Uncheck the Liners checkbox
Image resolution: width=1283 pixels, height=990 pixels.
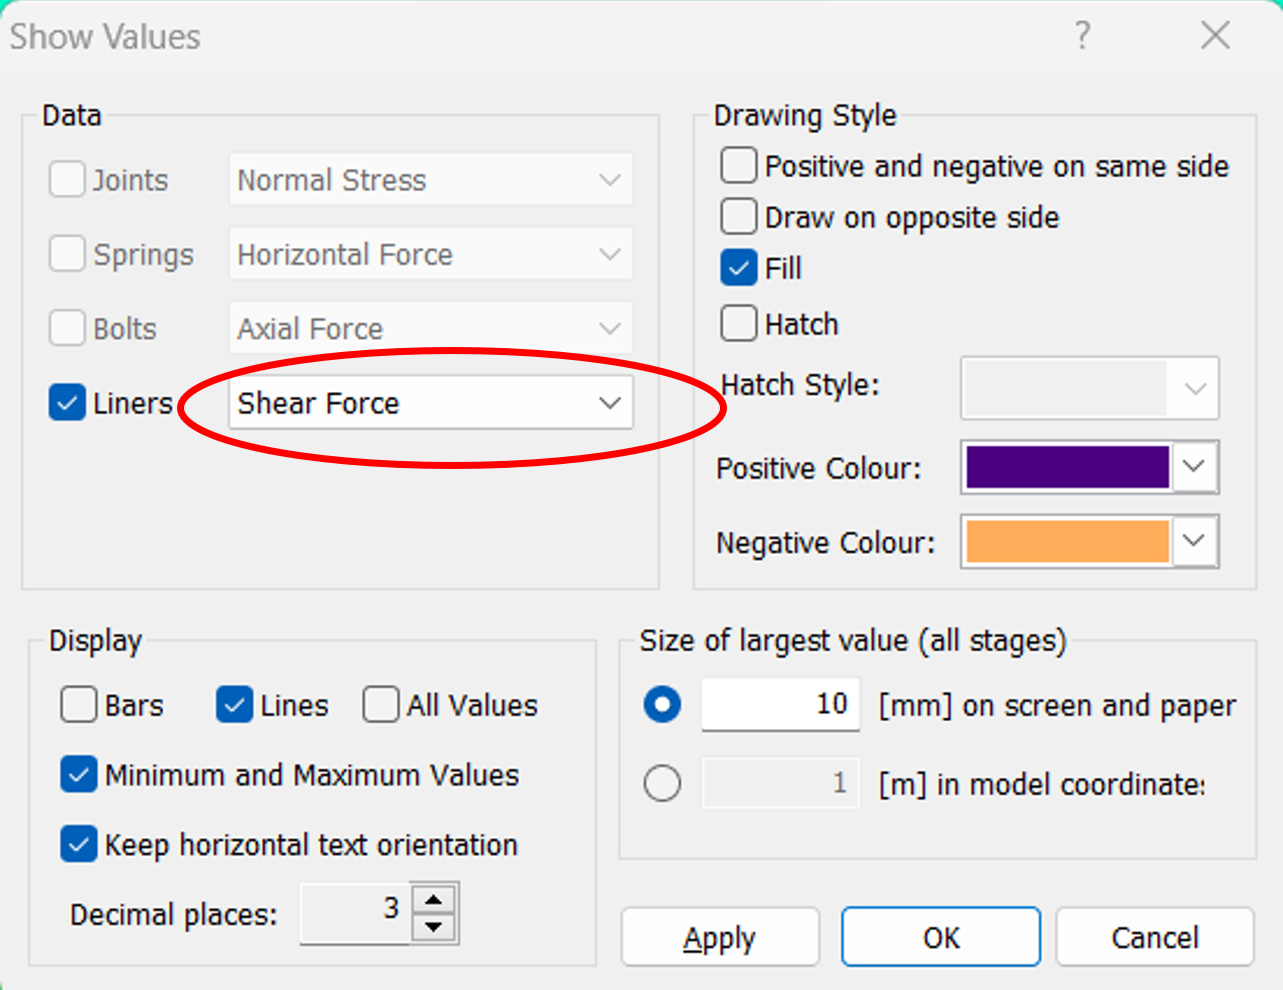pyautogui.click(x=67, y=403)
